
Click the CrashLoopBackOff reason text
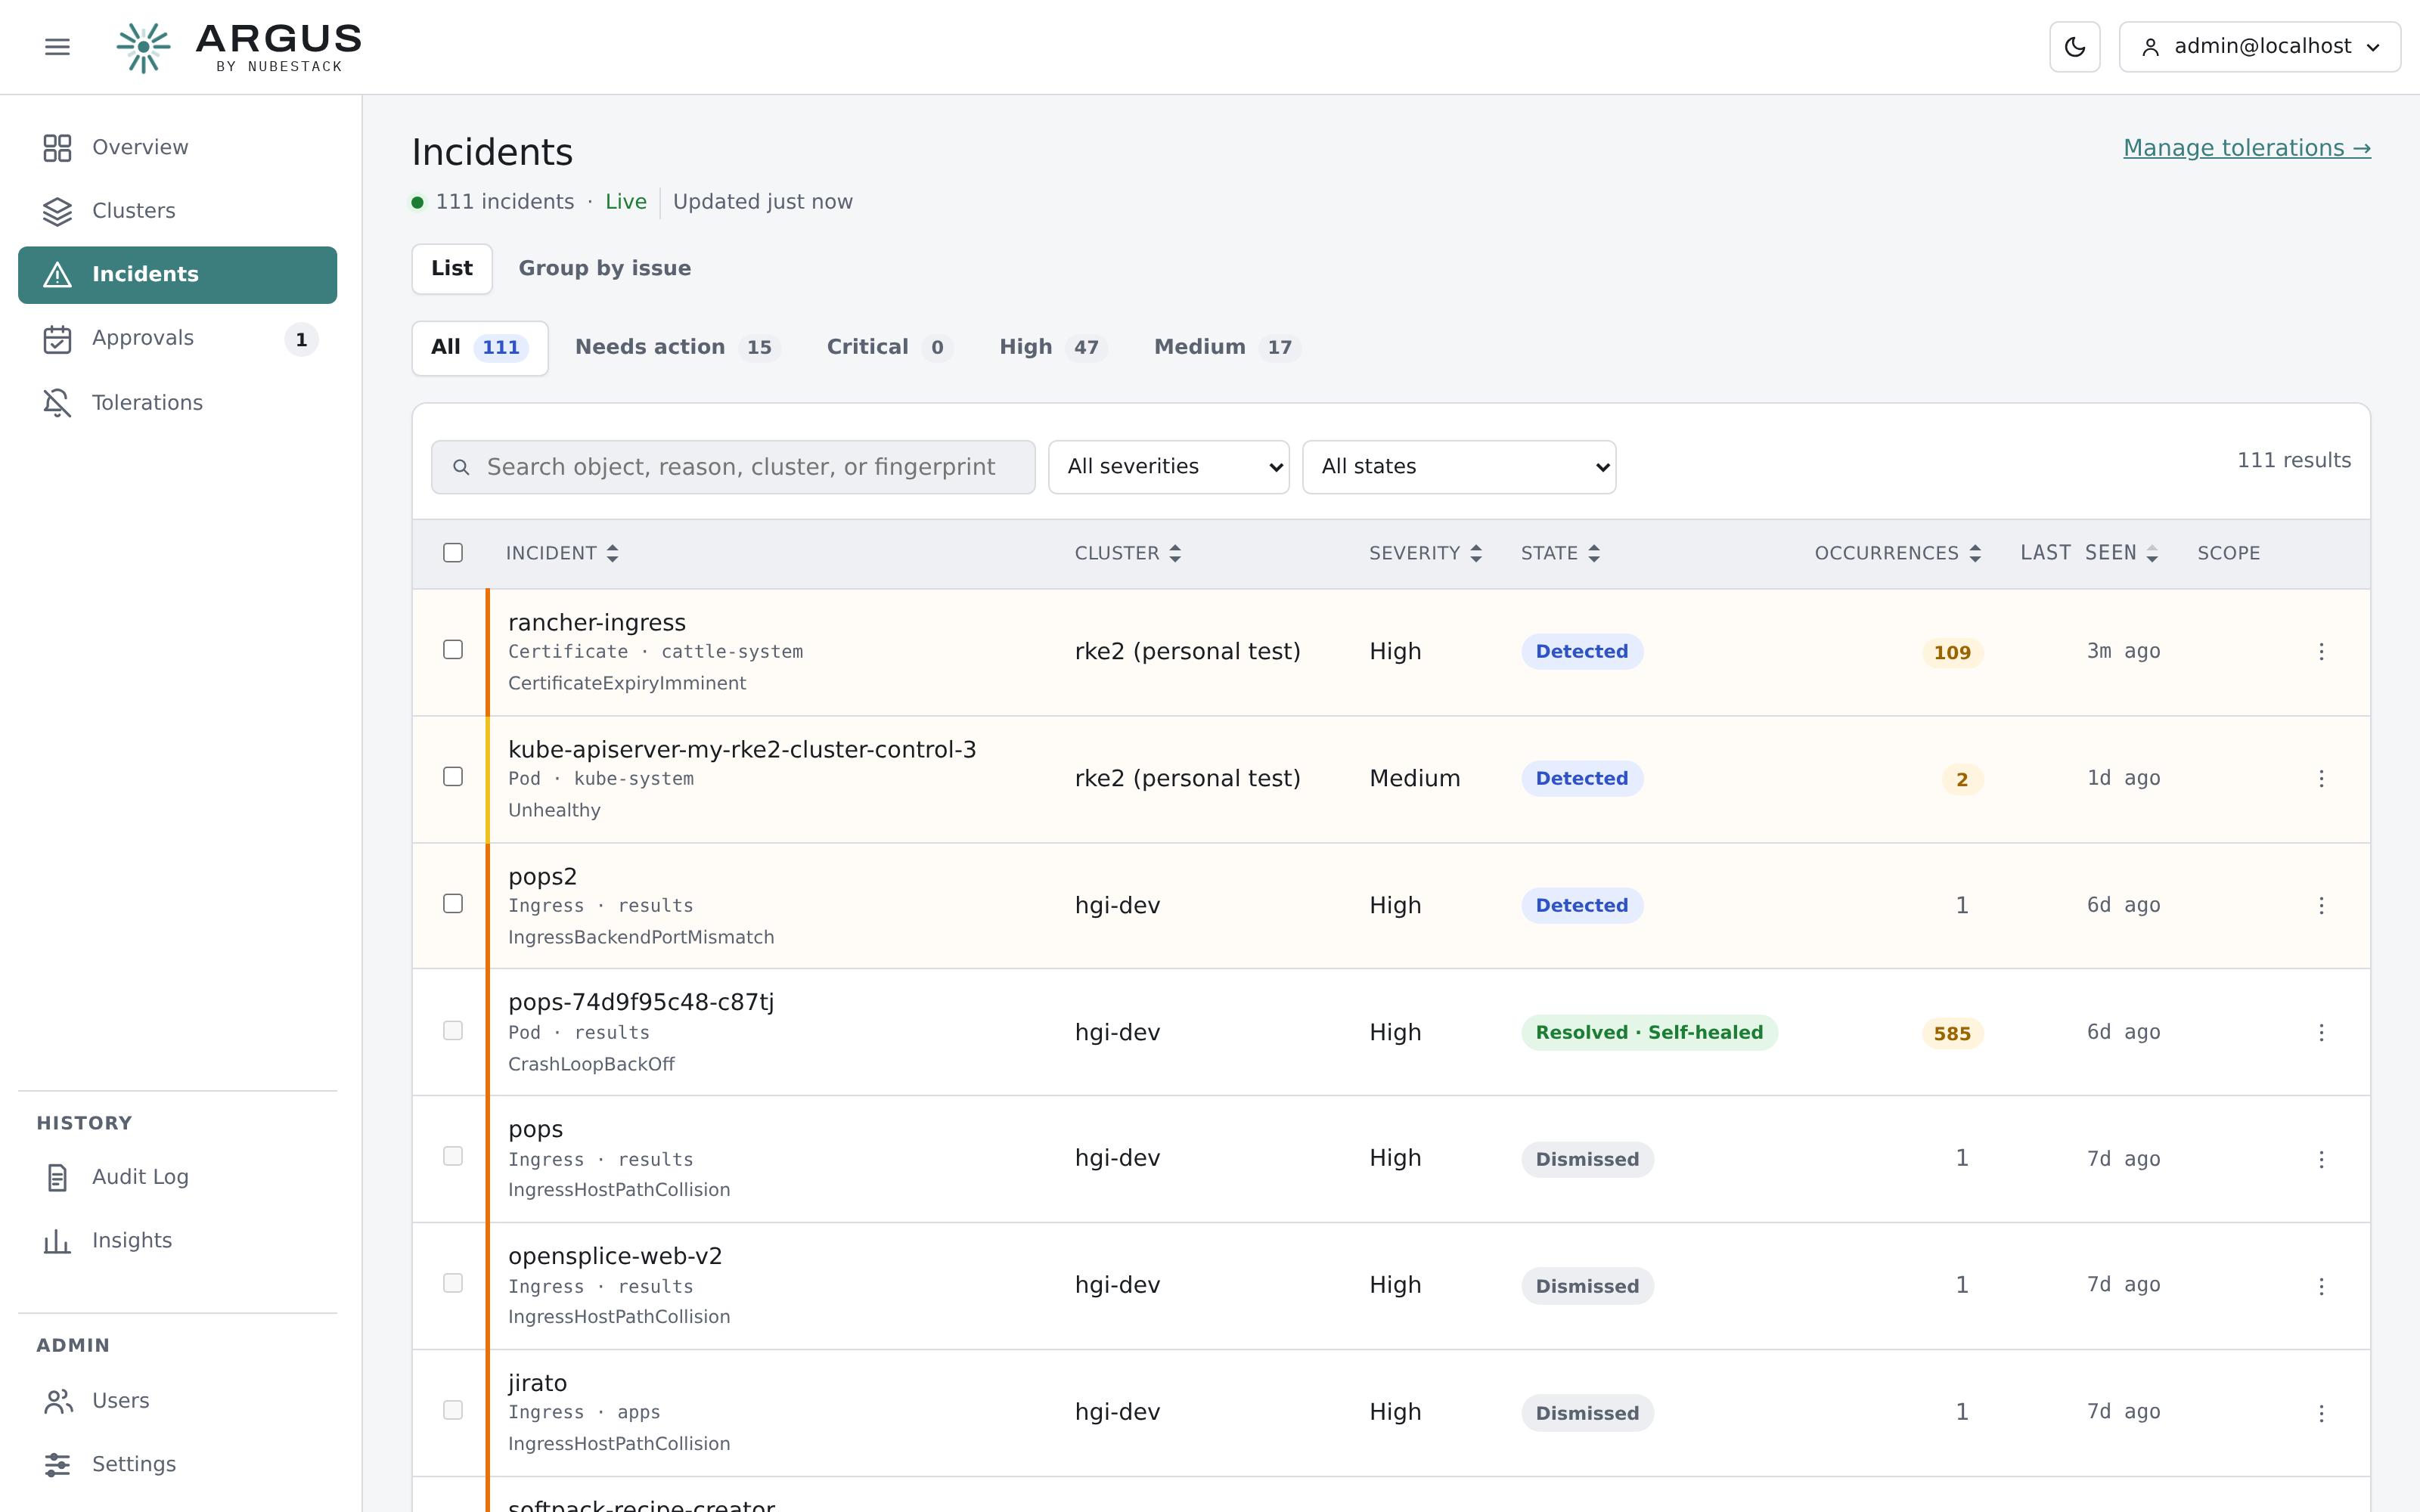(x=591, y=1064)
